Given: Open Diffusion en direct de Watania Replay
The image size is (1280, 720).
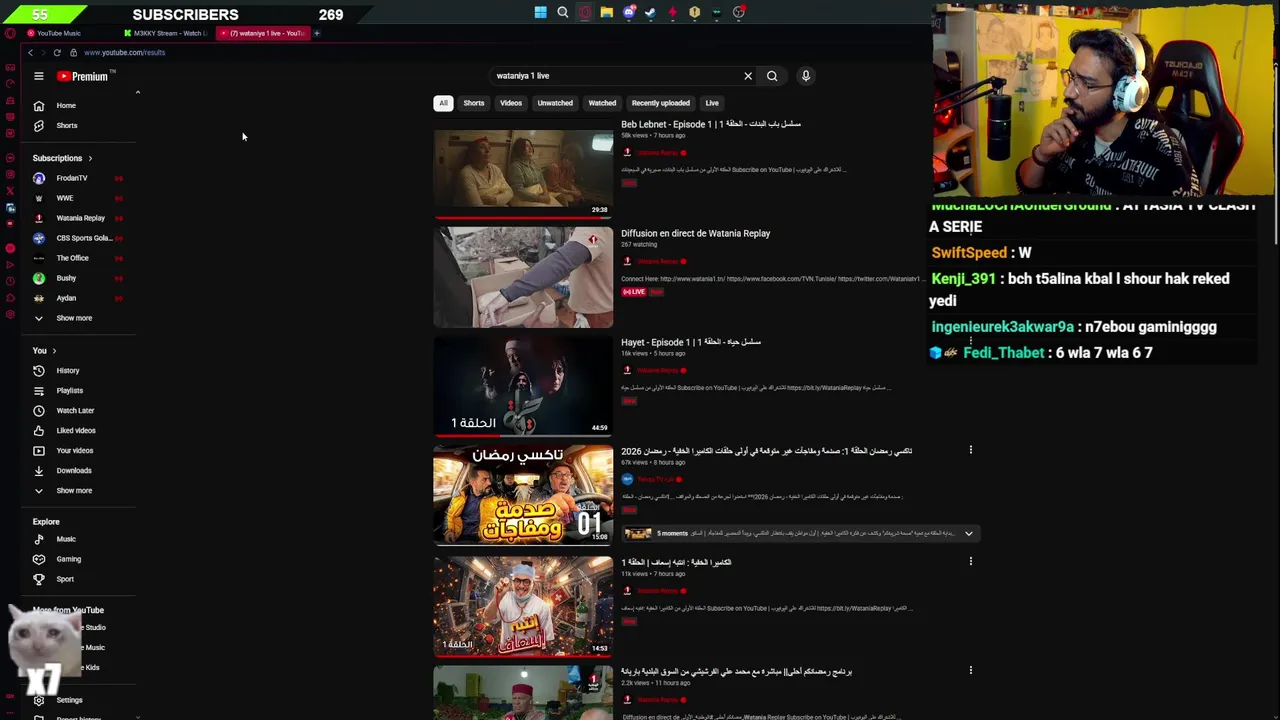Looking at the screenshot, I should click(695, 233).
